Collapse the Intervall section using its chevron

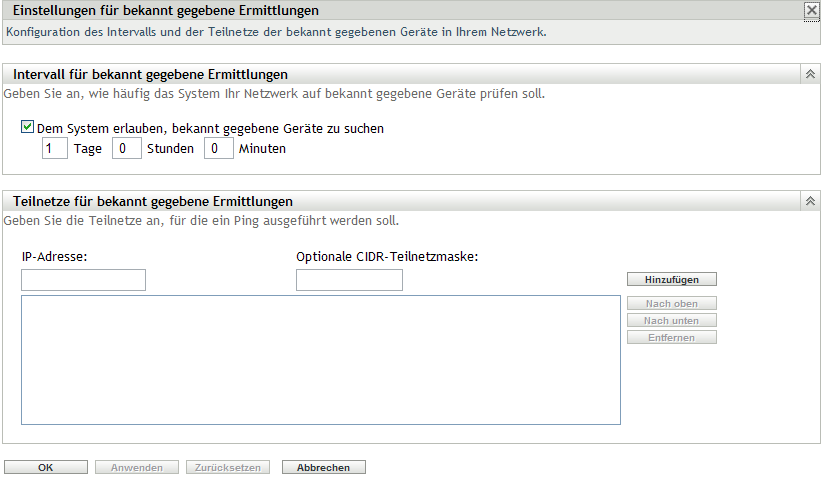tap(809, 74)
